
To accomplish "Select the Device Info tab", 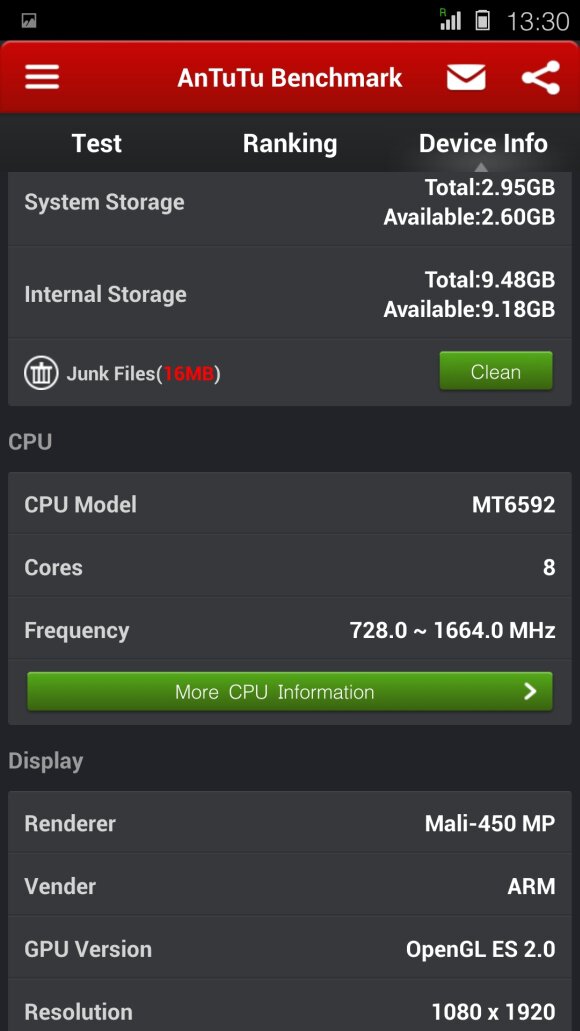I will point(483,143).
